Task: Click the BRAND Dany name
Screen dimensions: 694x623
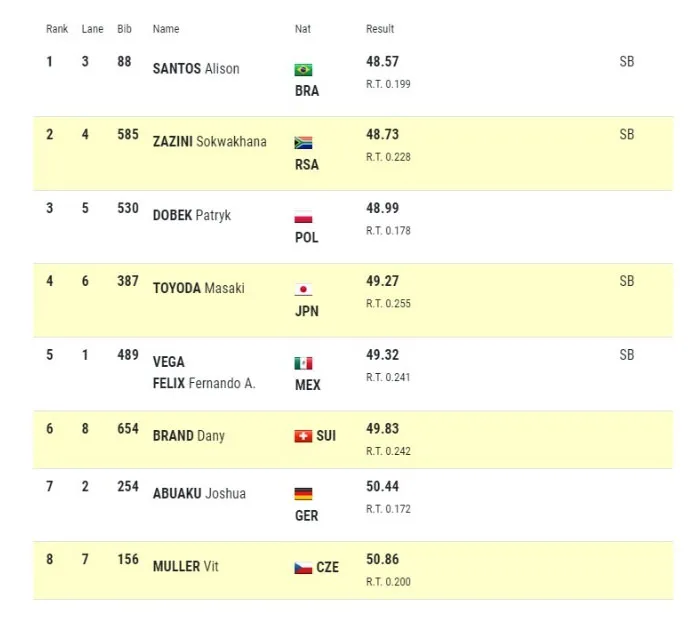Action: pyautogui.click(x=189, y=436)
